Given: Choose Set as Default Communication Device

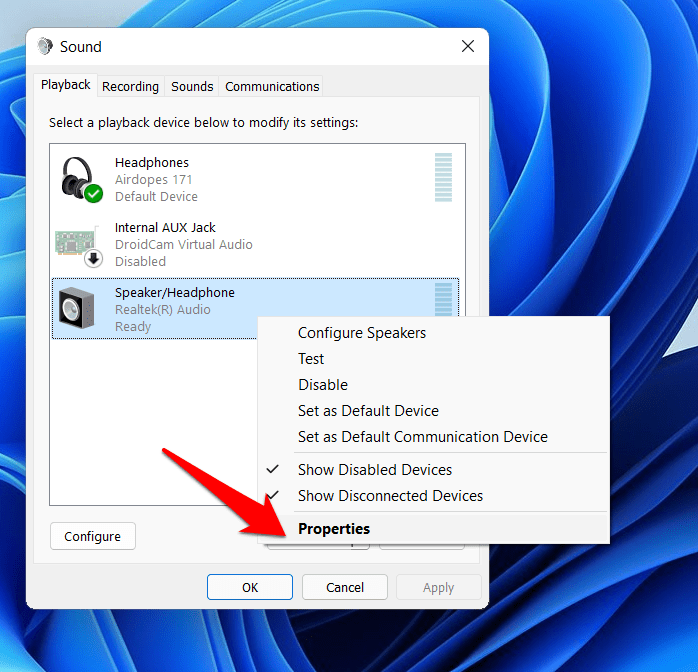Looking at the screenshot, I should point(422,437).
